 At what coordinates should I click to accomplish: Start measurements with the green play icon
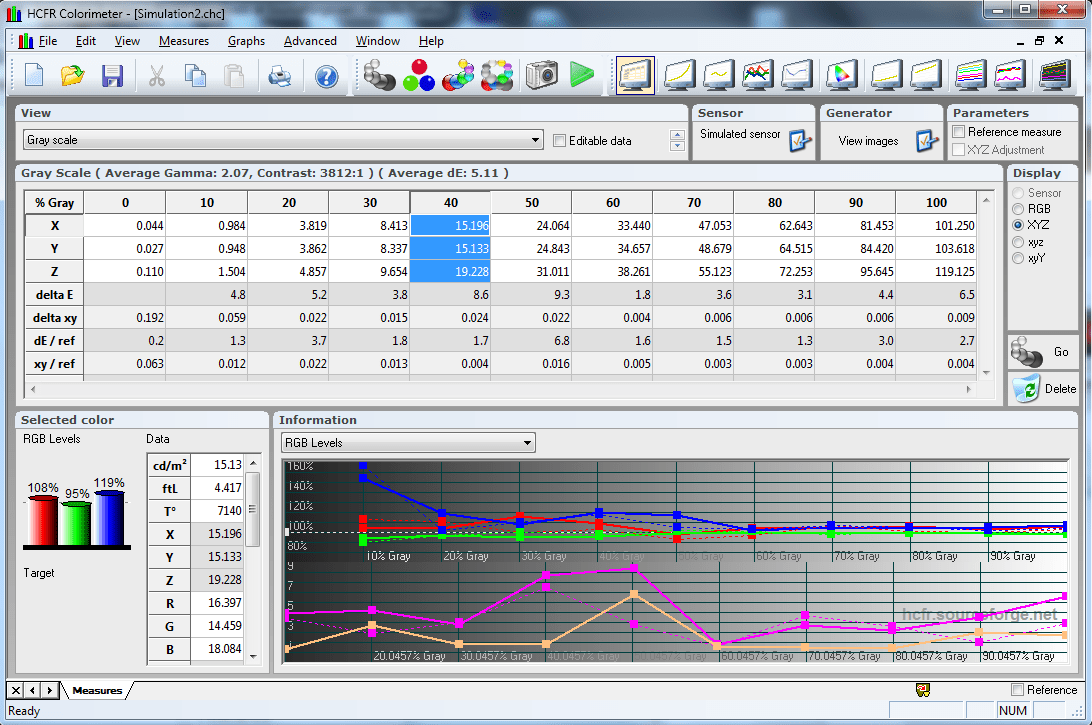[583, 74]
